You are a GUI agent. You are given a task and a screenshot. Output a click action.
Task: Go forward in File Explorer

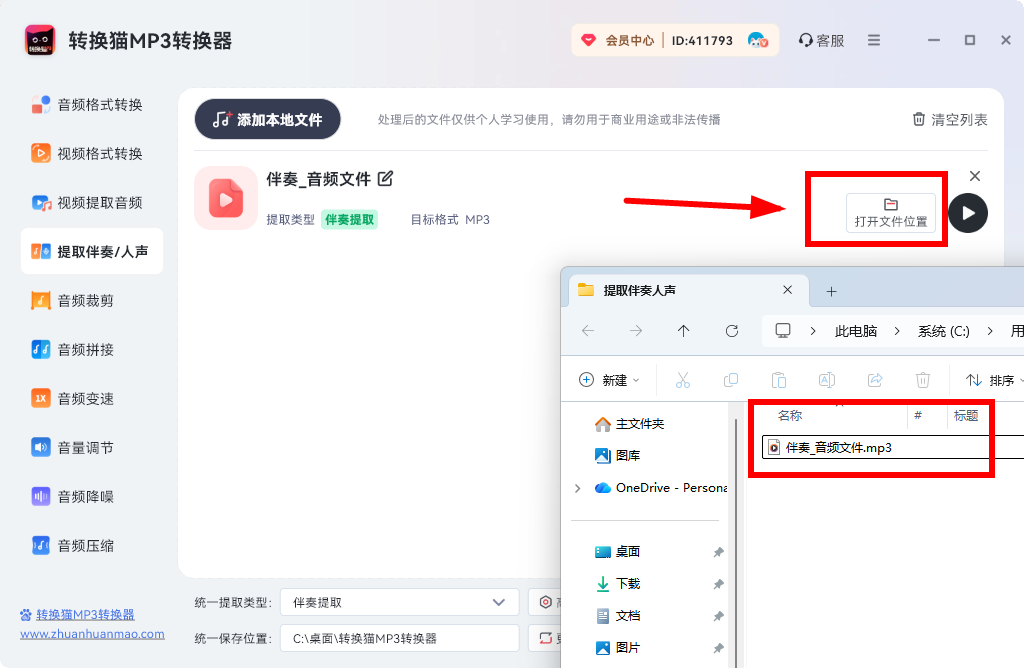pyautogui.click(x=635, y=330)
